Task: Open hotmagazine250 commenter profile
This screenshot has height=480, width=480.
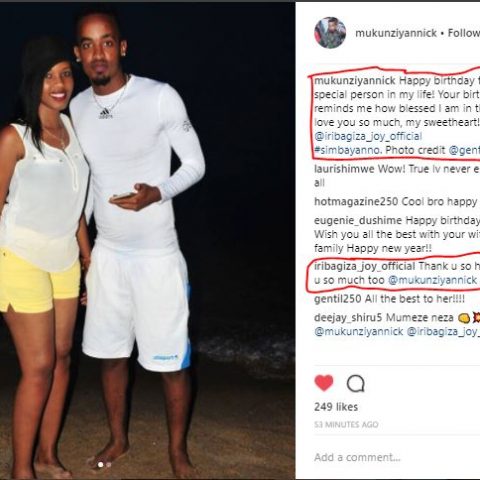Action: (x=356, y=202)
